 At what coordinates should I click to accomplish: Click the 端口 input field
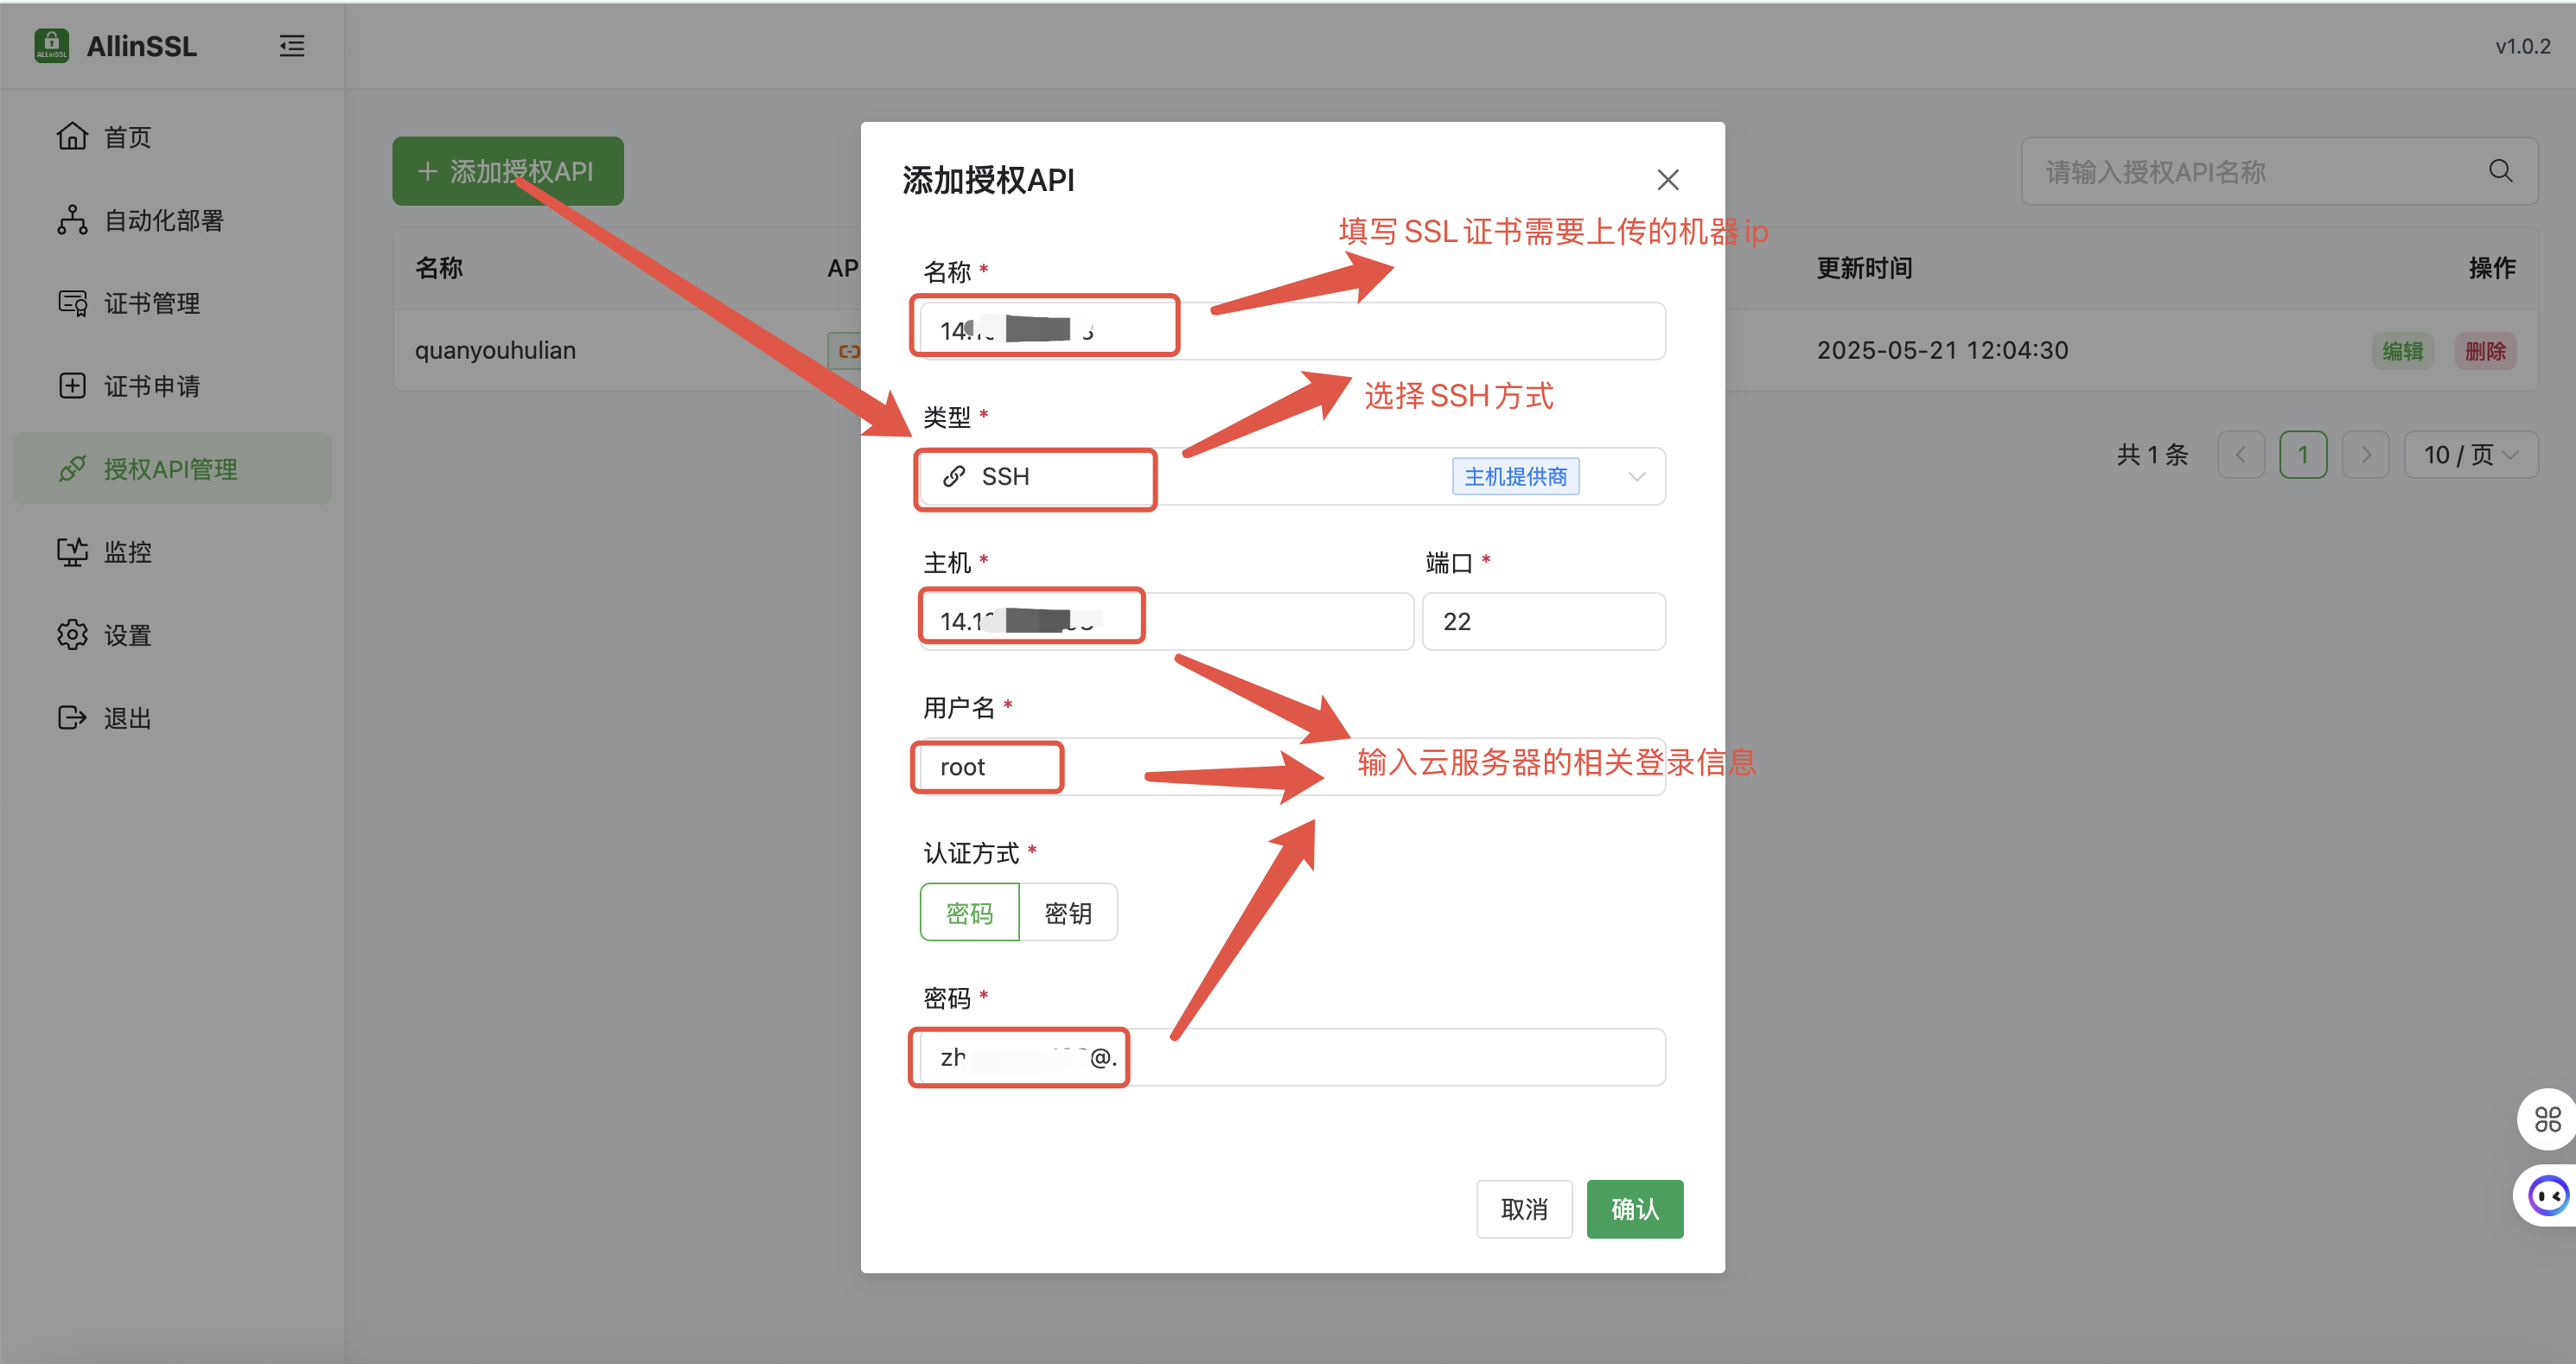click(x=1543, y=621)
